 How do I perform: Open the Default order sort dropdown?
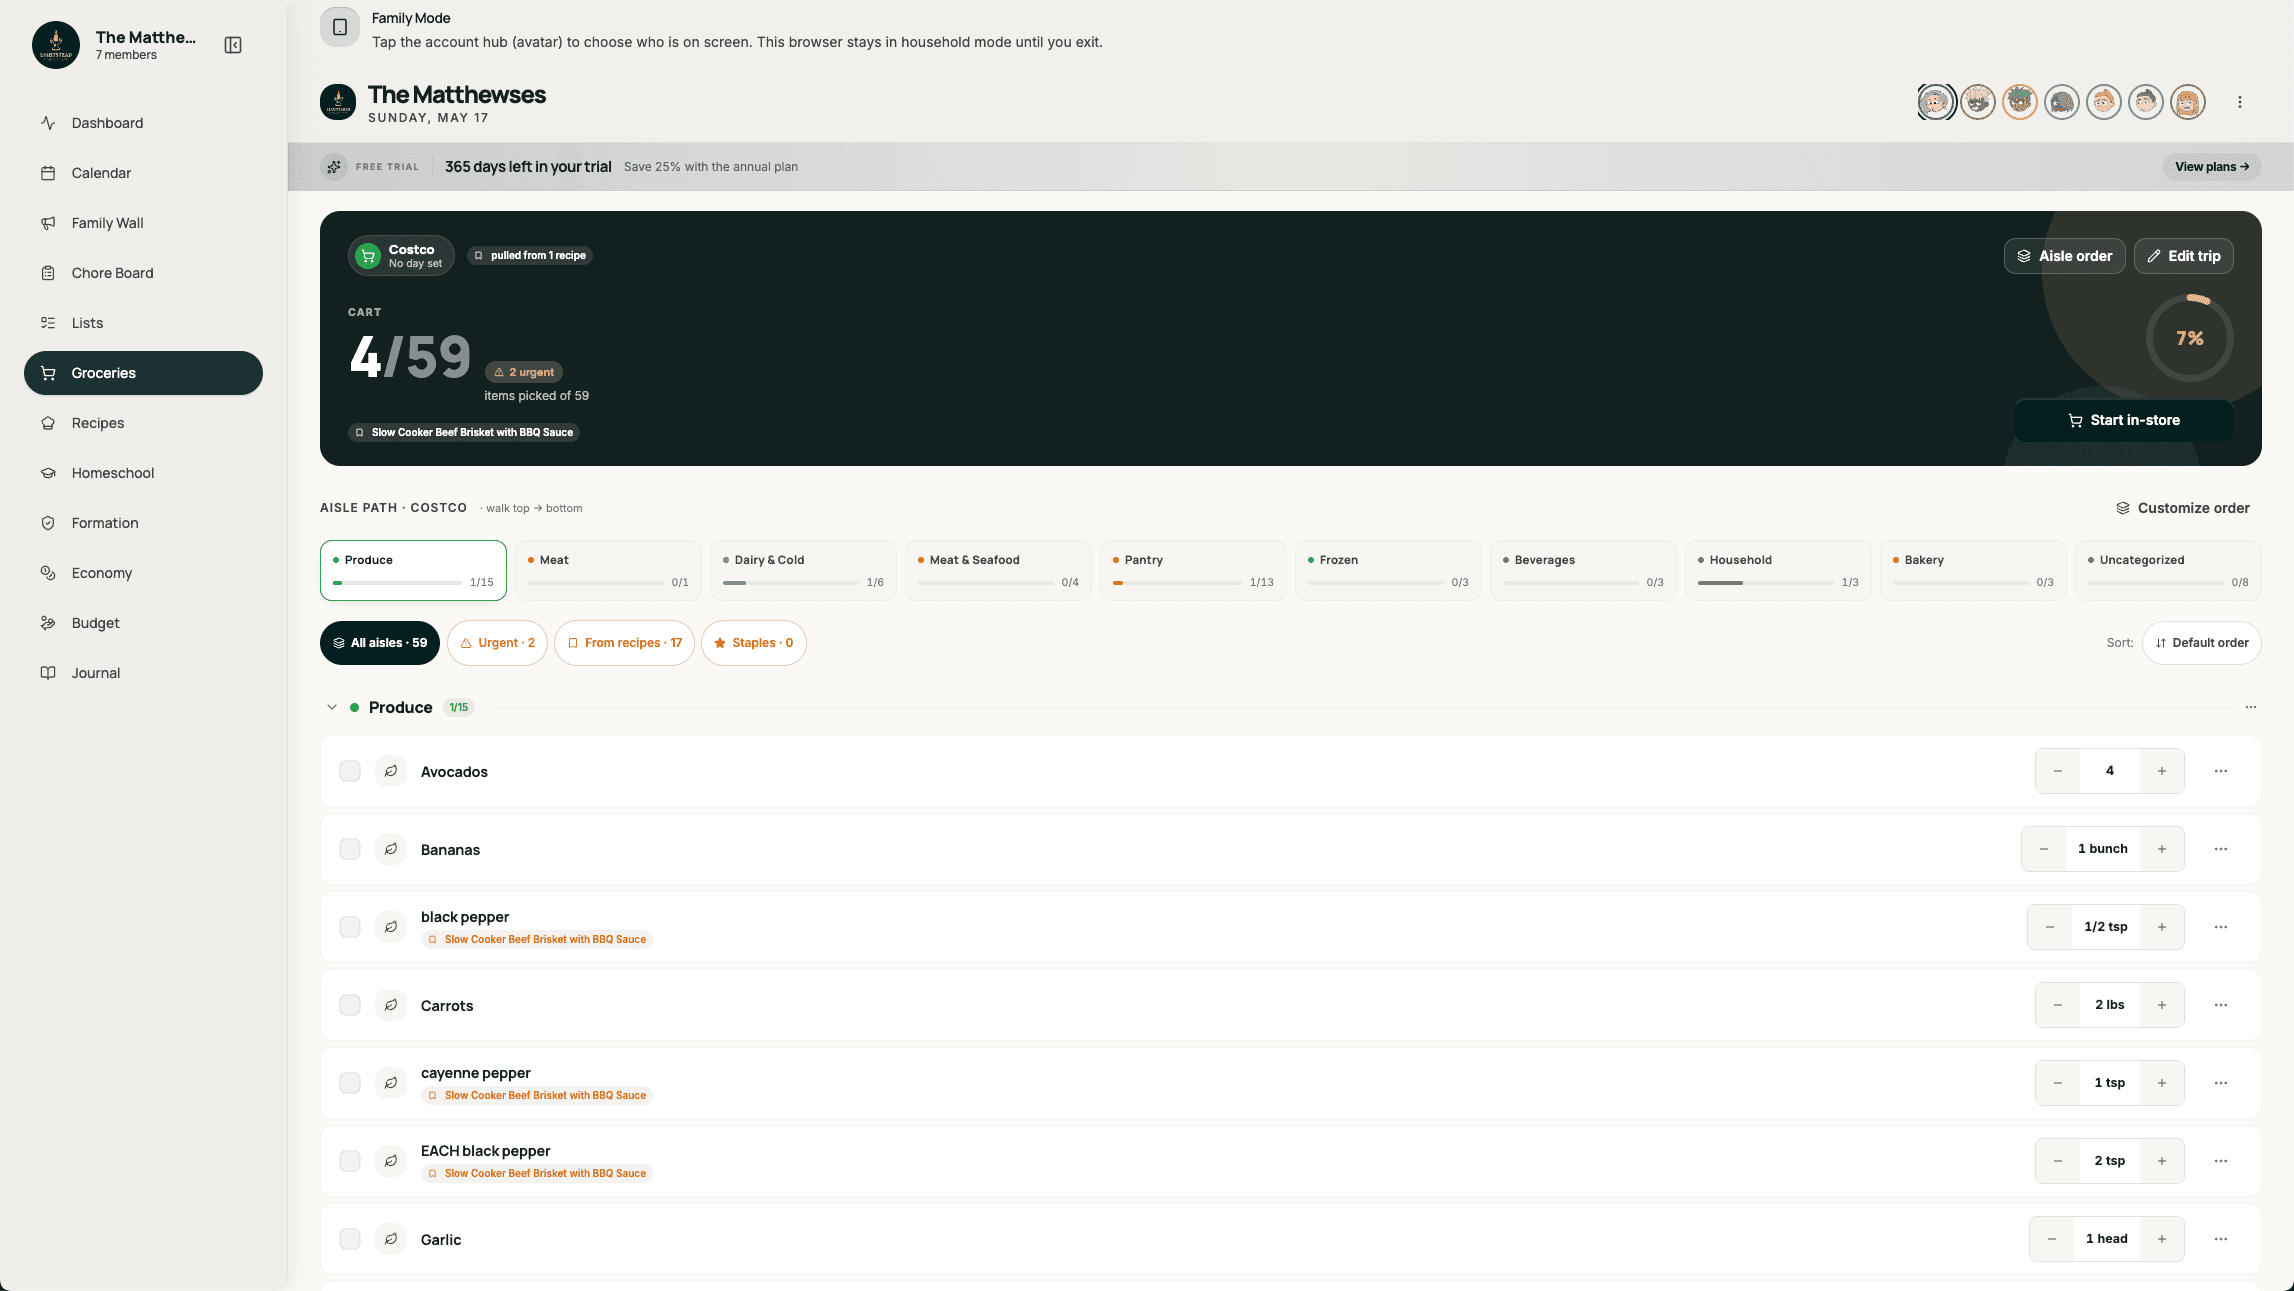pyautogui.click(x=2202, y=643)
